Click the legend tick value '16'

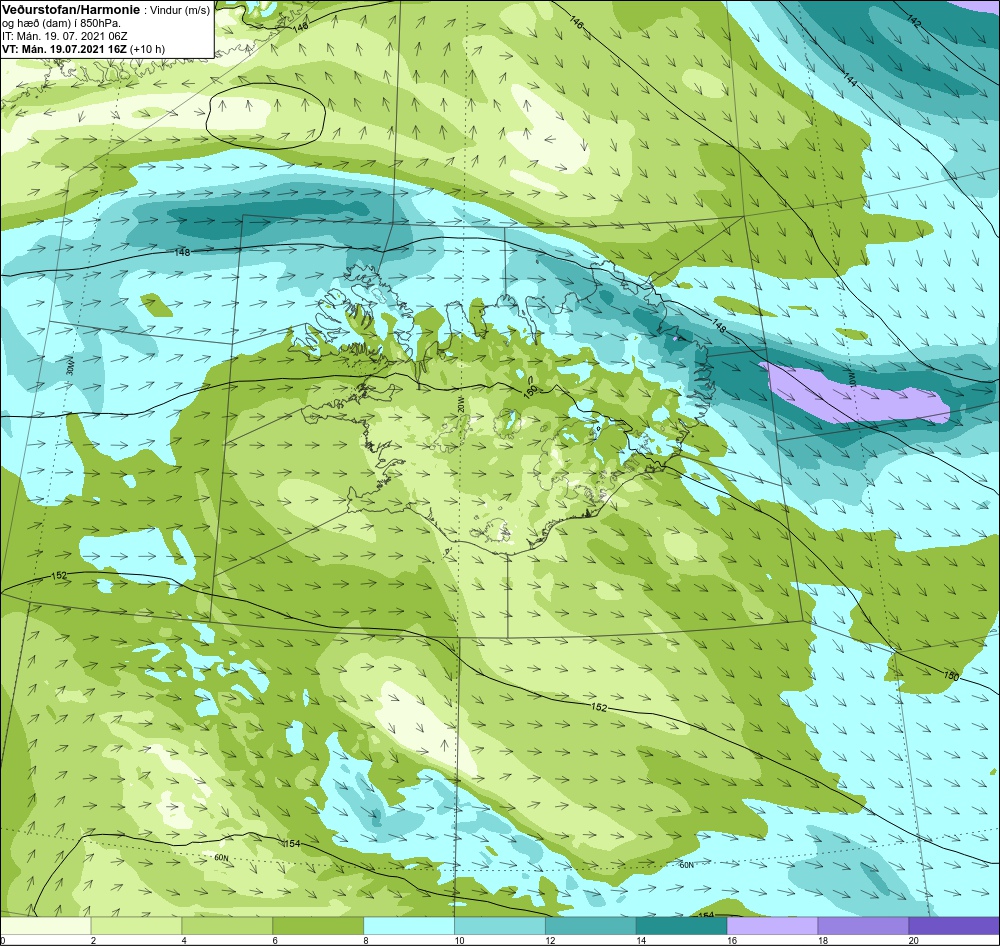[732, 940]
